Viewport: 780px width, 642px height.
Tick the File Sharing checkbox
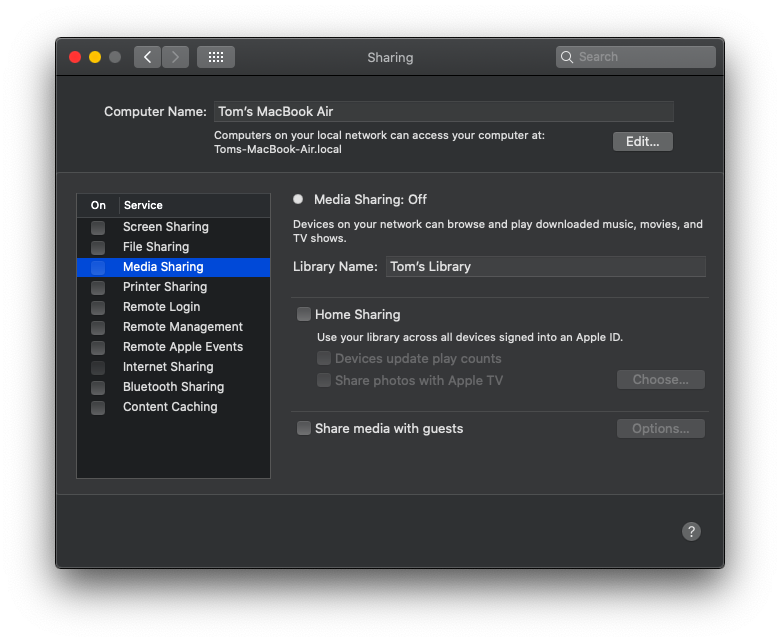click(98, 248)
